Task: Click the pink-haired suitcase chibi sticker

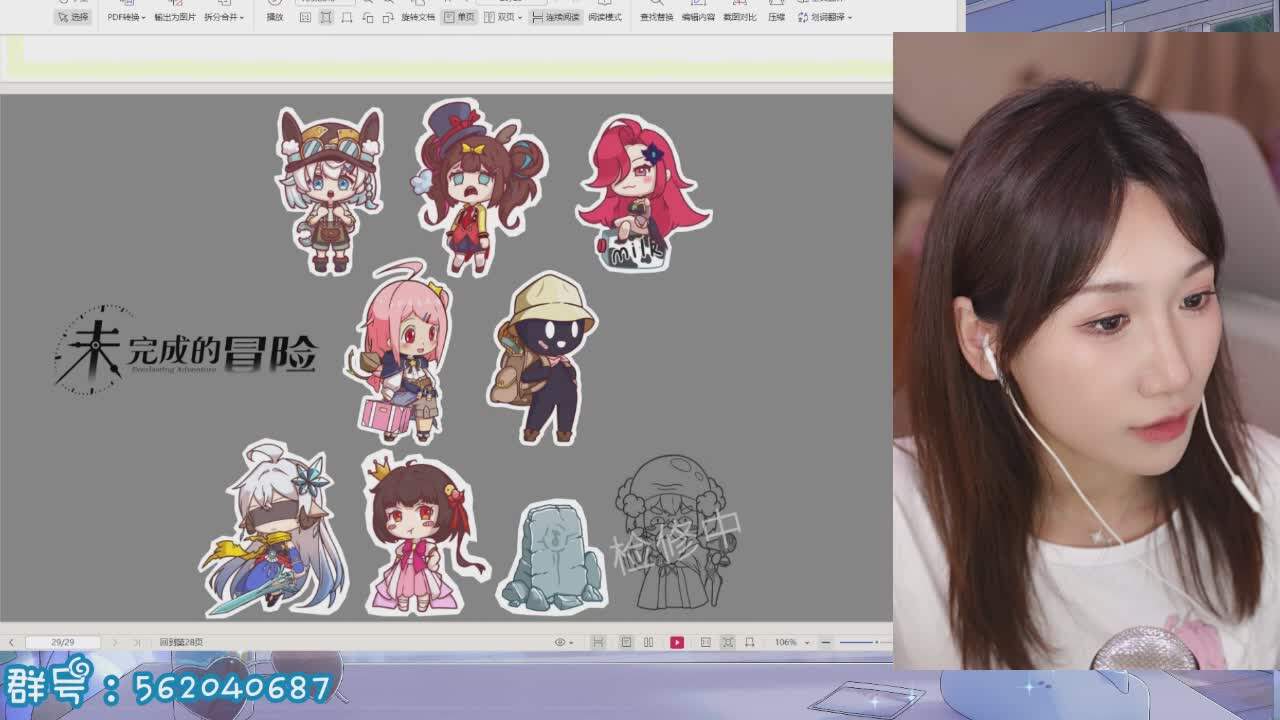Action: point(400,352)
